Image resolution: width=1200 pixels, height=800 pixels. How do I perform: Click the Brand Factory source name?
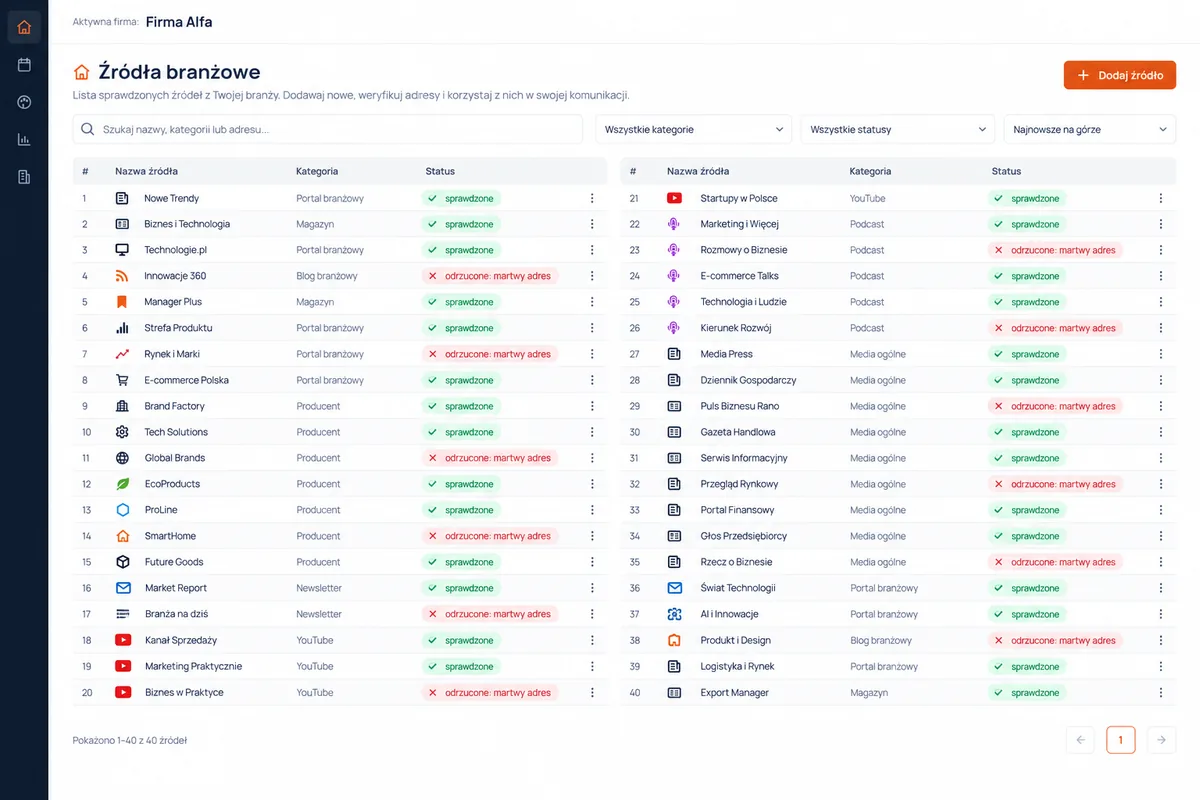click(x=174, y=406)
